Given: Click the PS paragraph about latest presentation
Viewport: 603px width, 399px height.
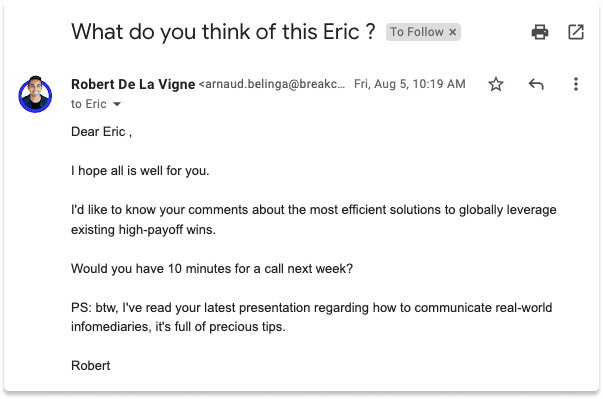Looking at the screenshot, I should click(x=311, y=317).
